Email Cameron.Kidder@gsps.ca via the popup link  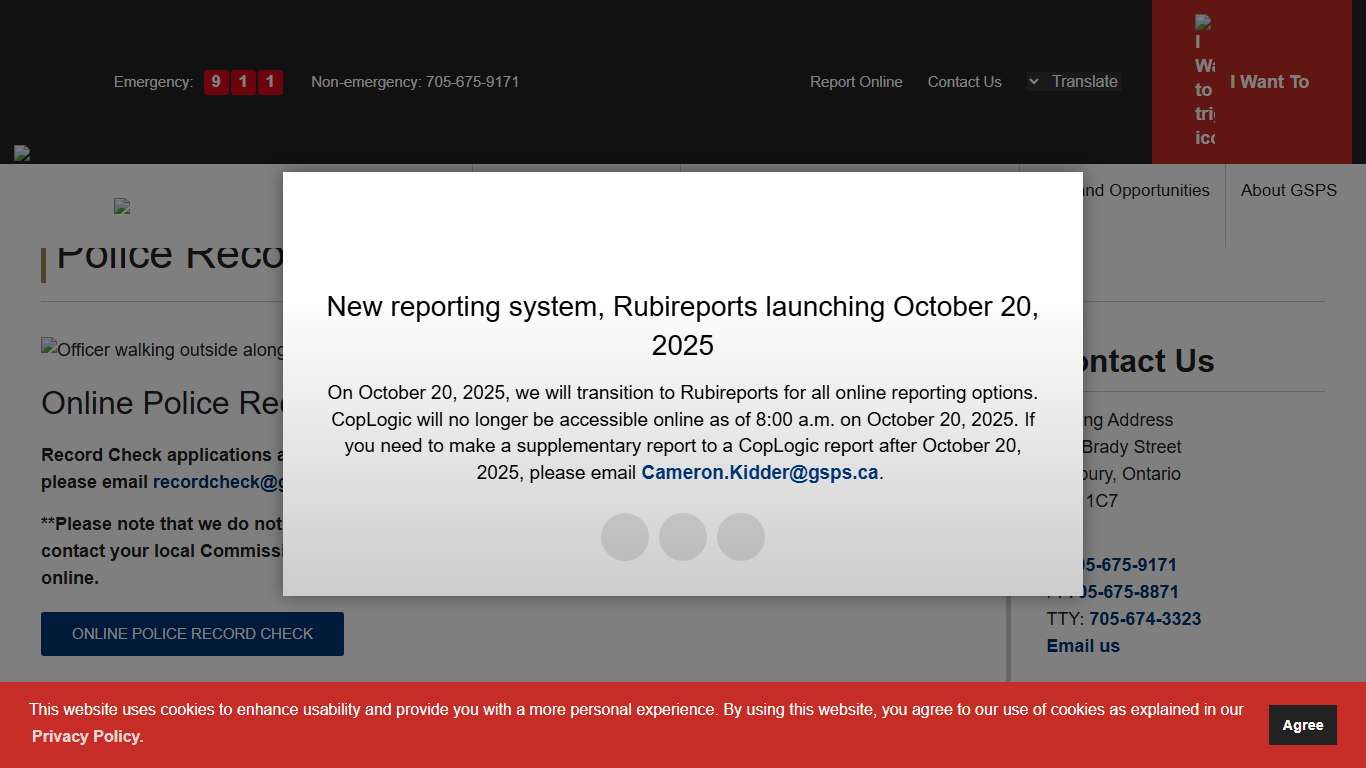point(759,472)
